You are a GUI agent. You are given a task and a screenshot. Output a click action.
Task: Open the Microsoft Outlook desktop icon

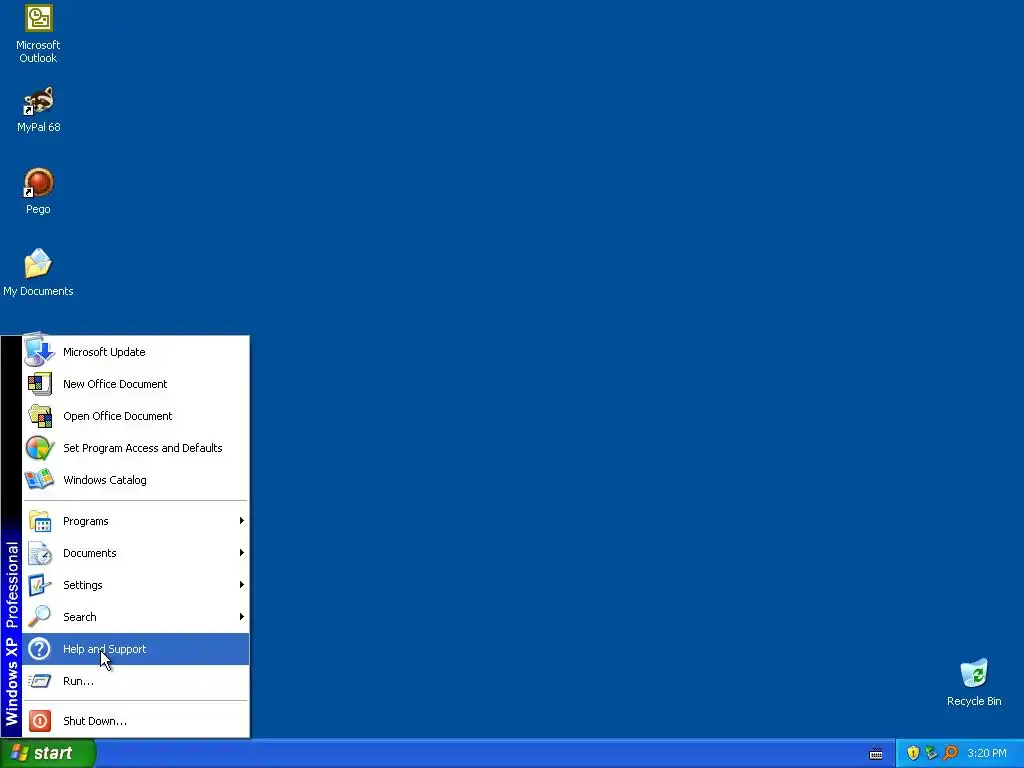click(x=39, y=34)
